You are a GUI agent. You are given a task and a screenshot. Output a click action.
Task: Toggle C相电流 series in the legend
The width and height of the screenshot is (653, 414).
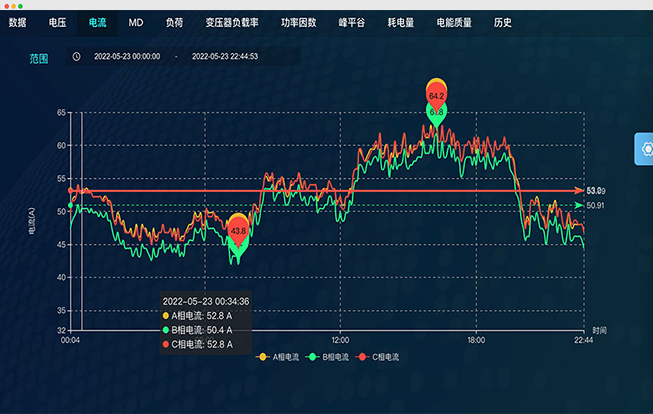382,356
